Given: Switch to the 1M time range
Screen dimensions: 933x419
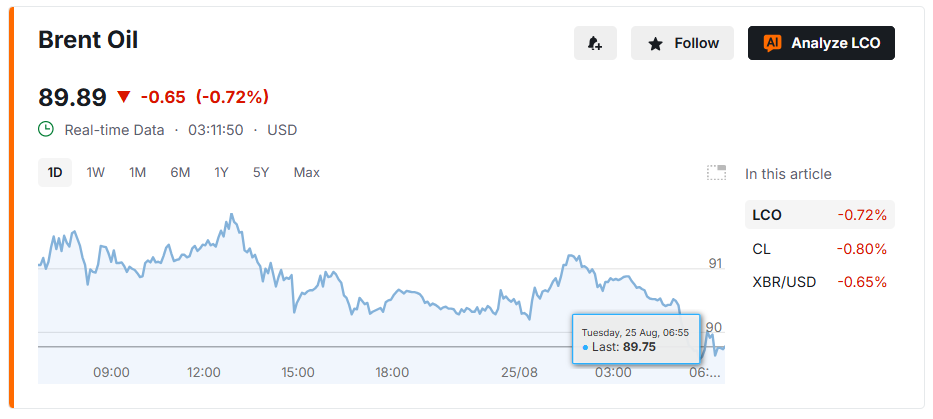Looking at the screenshot, I should click(137, 173).
